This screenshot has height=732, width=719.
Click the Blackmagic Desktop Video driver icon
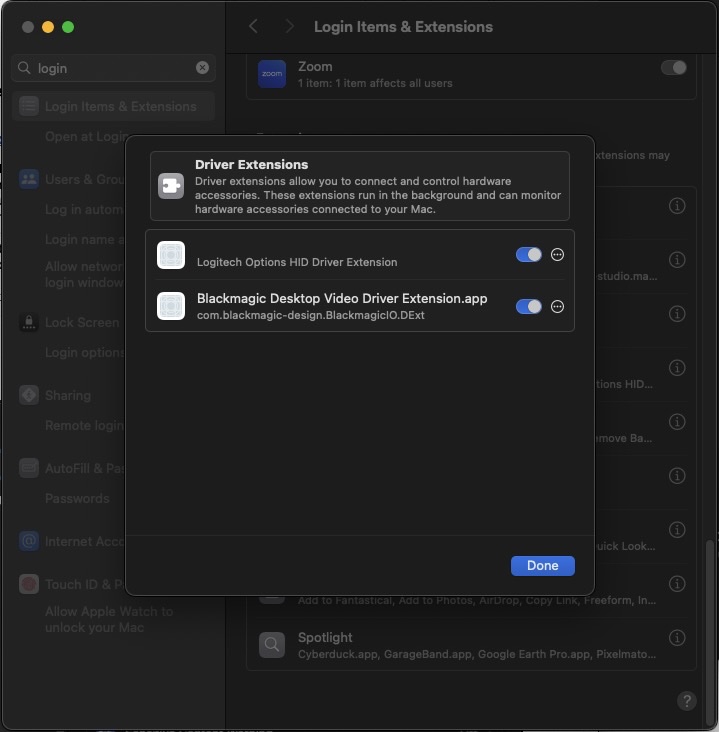171,306
